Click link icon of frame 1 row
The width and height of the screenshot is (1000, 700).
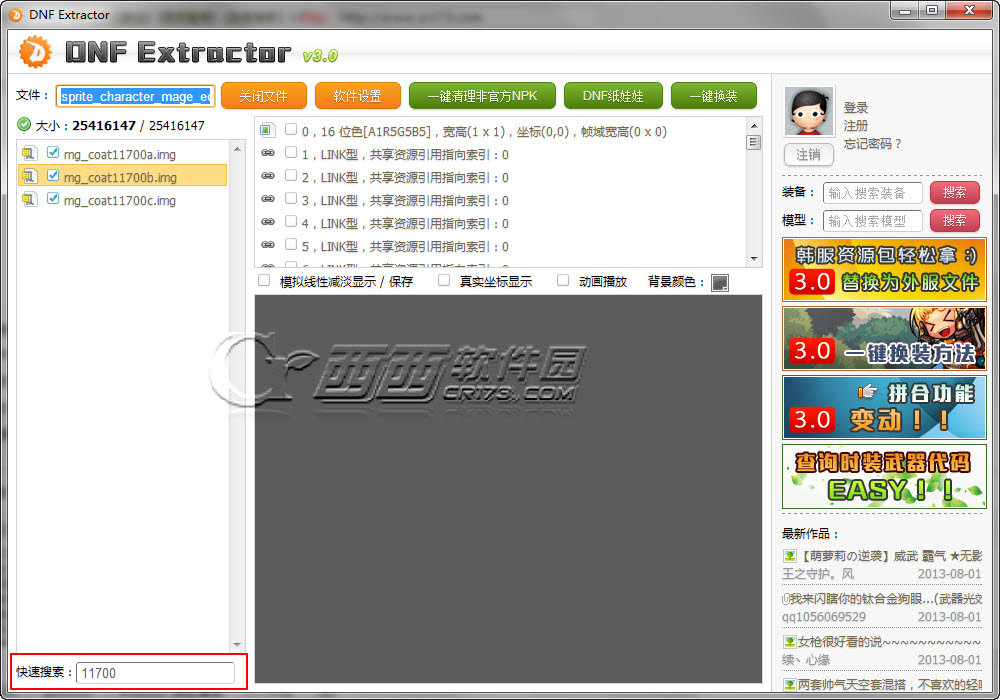click(268, 153)
